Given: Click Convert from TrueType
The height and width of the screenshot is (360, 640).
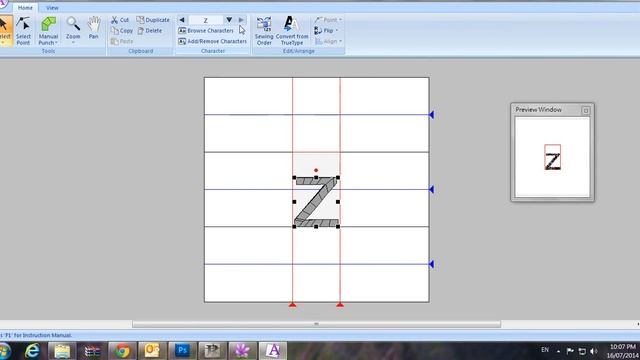Looking at the screenshot, I should click(x=292, y=31).
